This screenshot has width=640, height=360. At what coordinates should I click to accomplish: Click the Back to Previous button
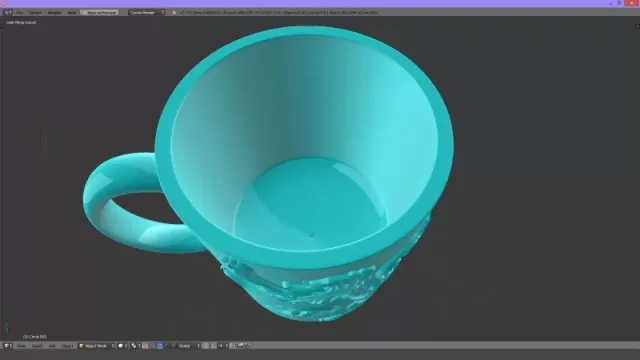coord(99,13)
